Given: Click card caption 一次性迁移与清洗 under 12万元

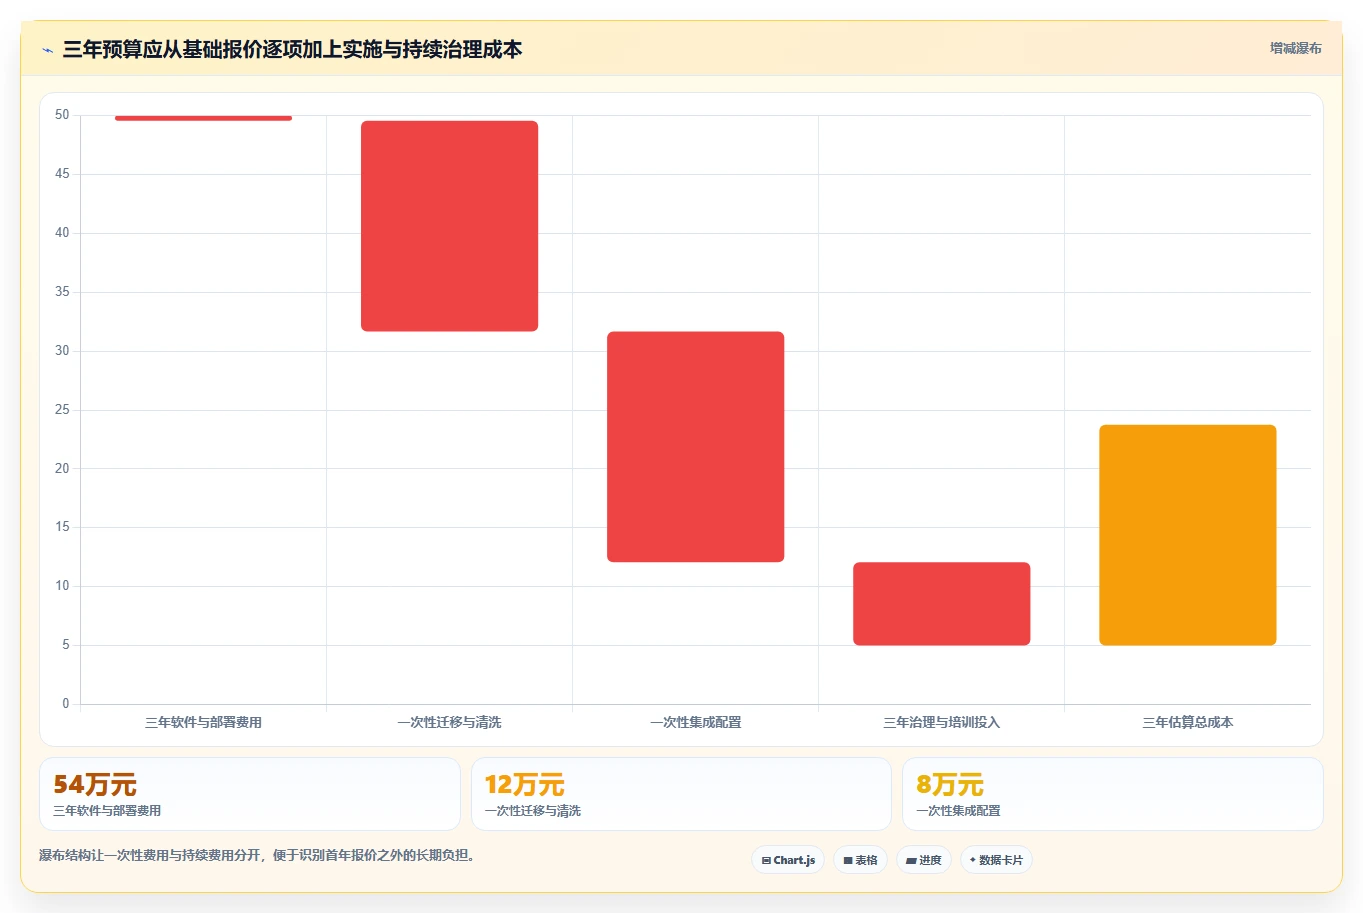Looking at the screenshot, I should pyautogui.click(x=533, y=811).
